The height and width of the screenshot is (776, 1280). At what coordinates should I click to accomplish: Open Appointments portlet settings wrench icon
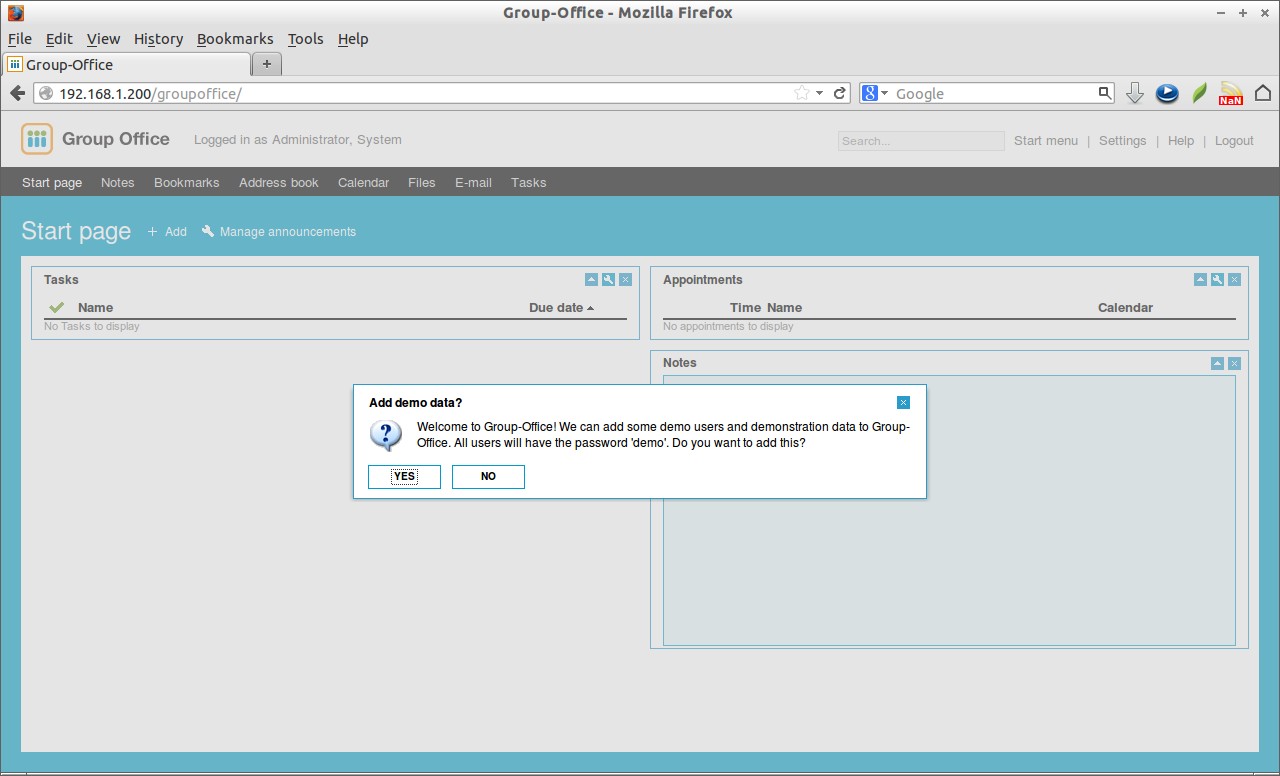(1217, 280)
